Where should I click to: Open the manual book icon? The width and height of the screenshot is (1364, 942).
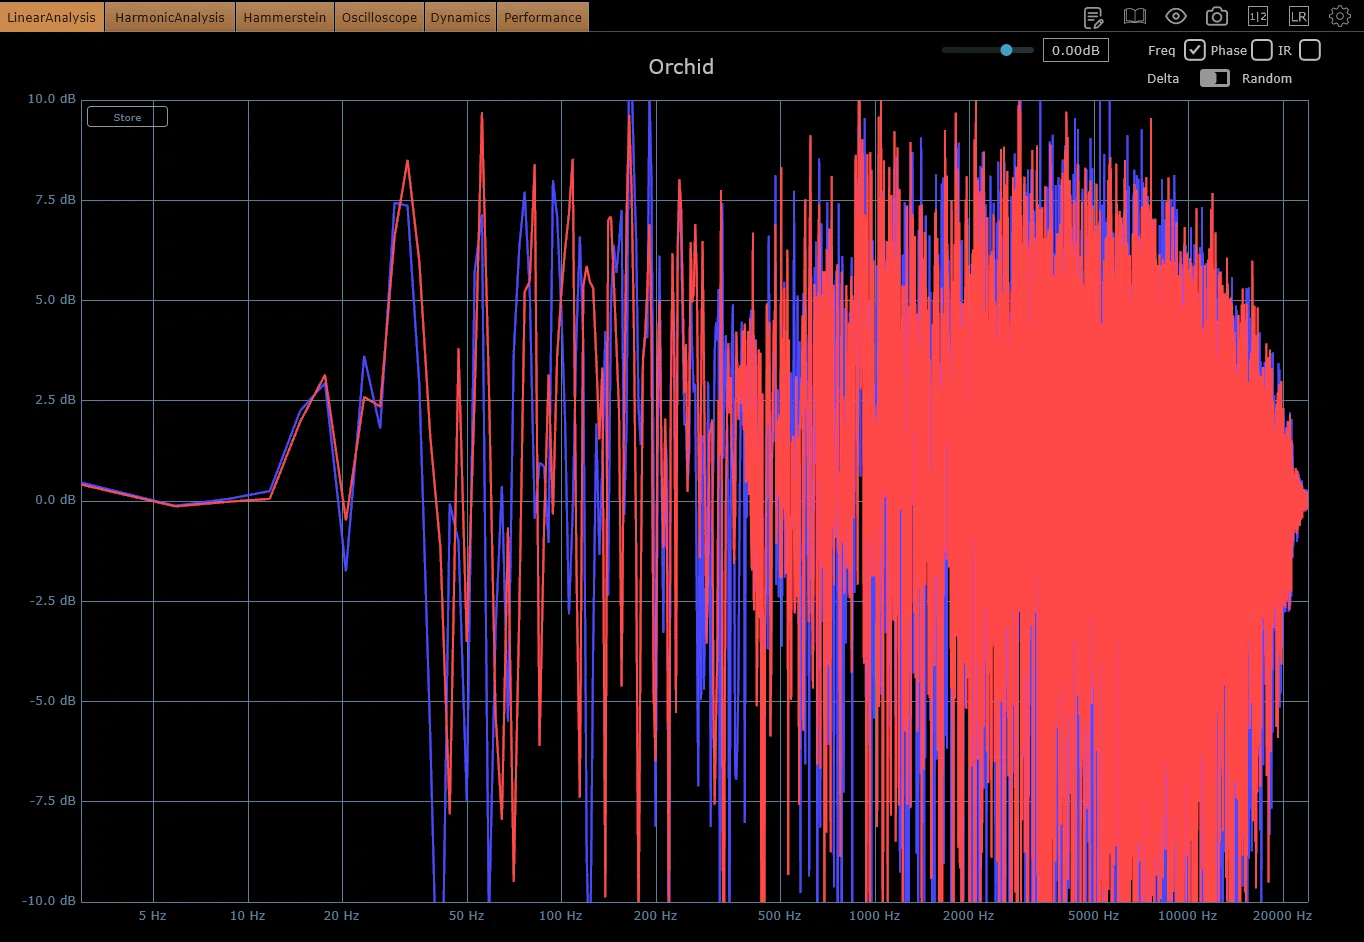point(1134,16)
